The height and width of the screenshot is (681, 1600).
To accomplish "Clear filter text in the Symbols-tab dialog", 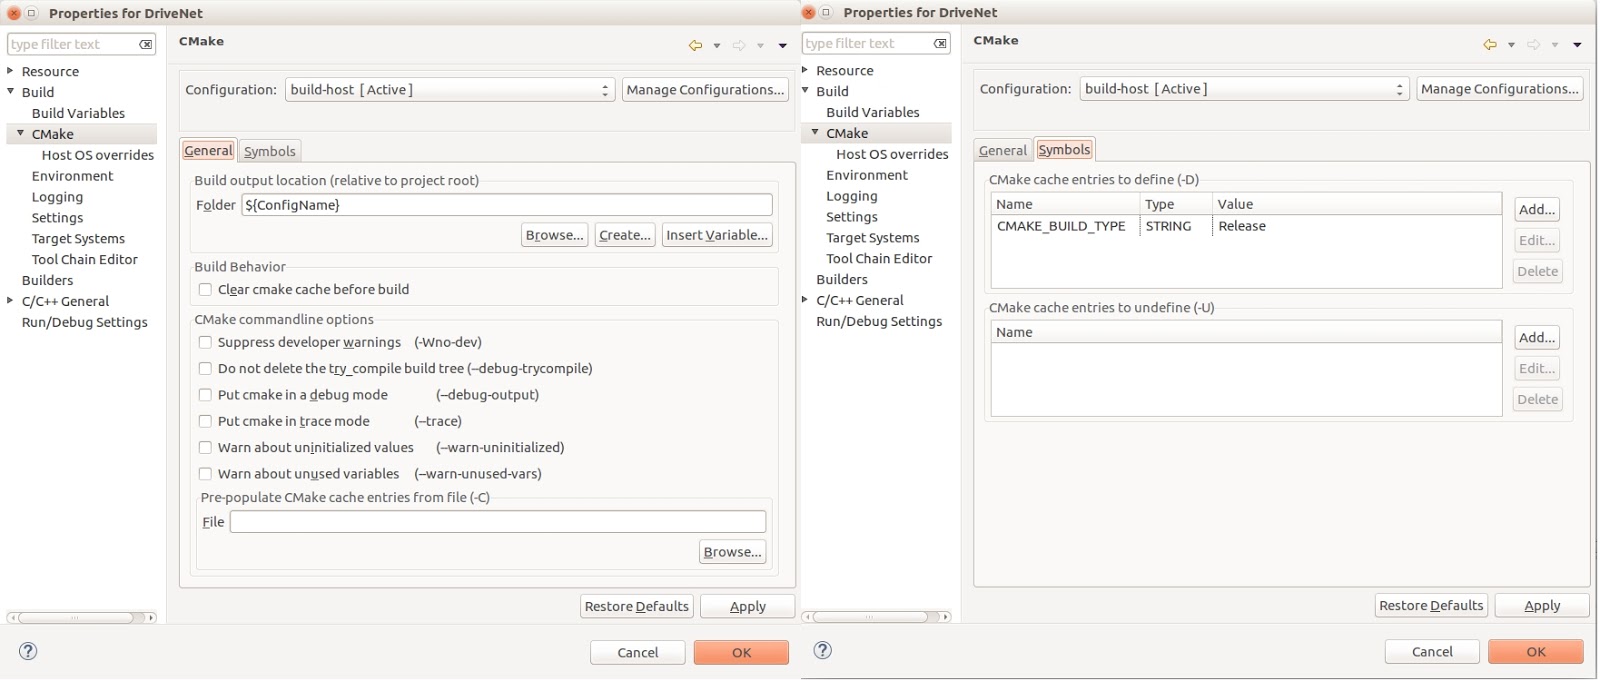I will [x=940, y=44].
